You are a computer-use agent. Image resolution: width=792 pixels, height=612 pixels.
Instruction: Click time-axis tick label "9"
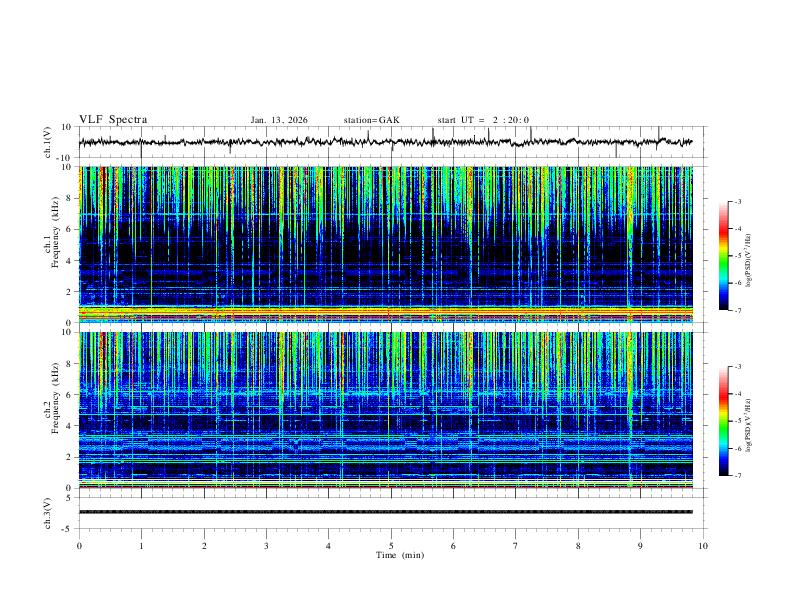[640, 546]
